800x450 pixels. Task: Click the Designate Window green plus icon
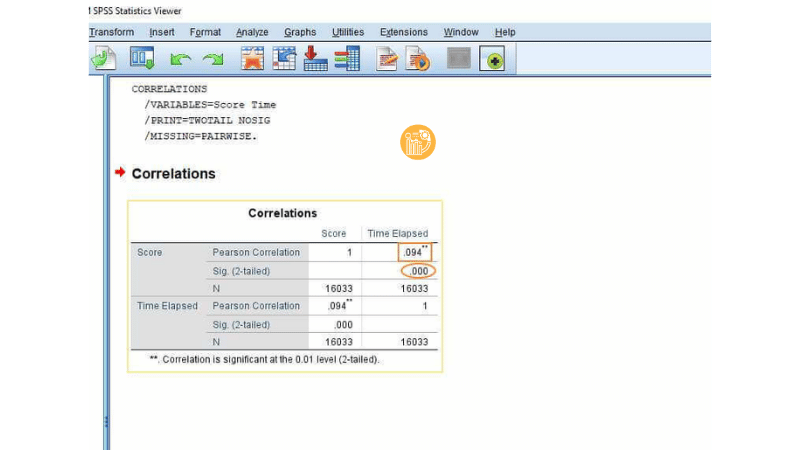click(x=492, y=59)
